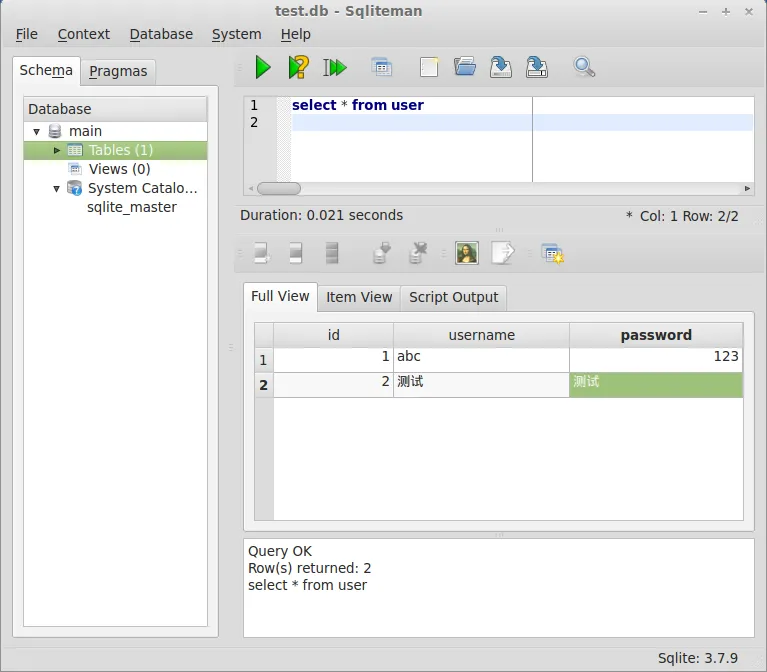
Task: Create a new blank SQL script
Action: (429, 67)
